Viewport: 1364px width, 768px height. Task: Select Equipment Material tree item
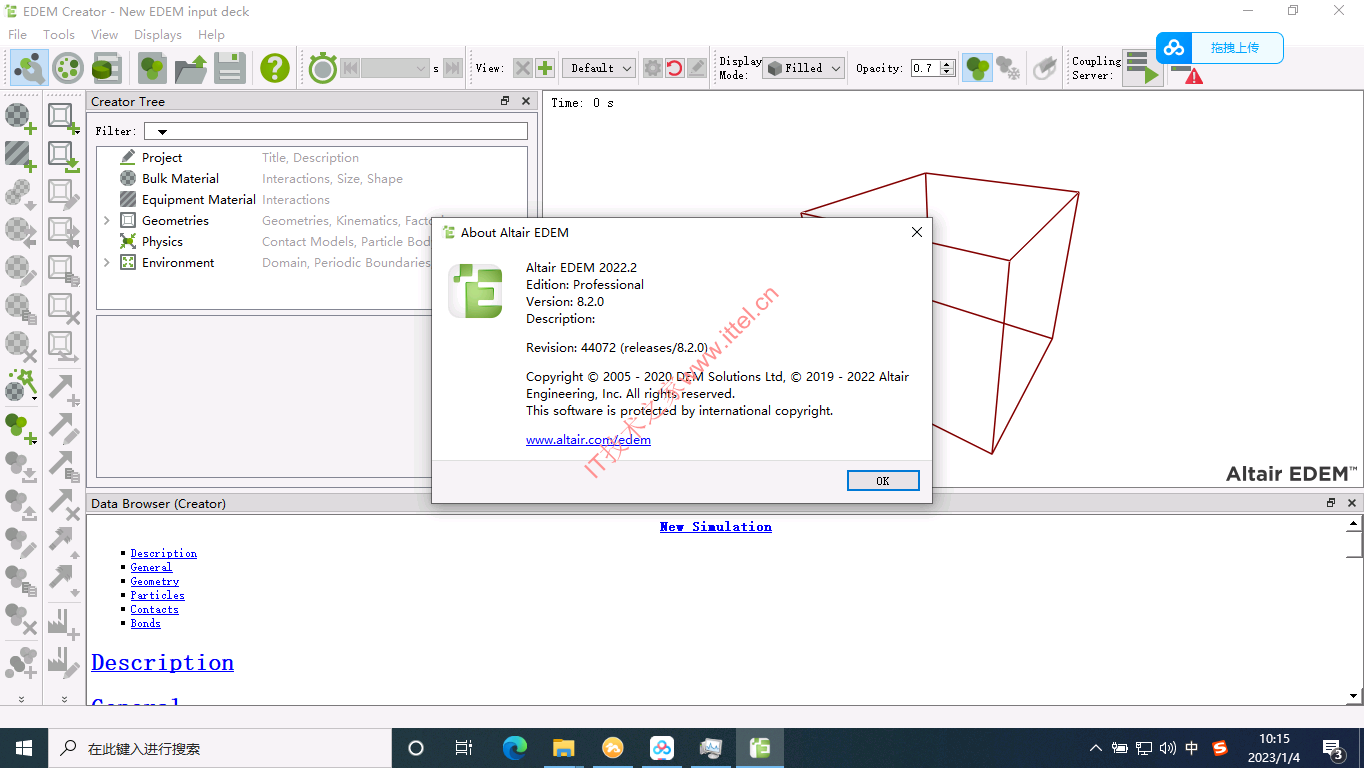pos(199,199)
